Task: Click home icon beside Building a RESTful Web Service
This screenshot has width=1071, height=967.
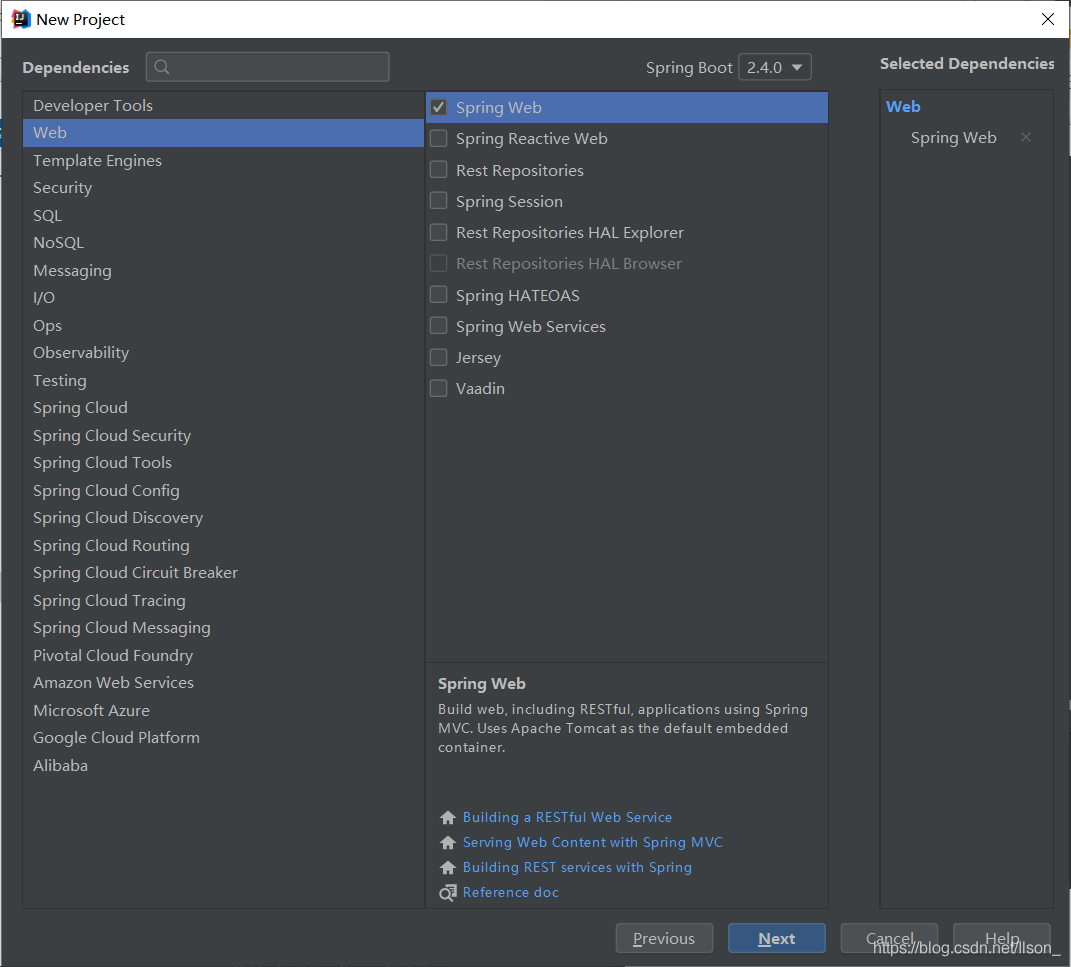Action: tap(448, 818)
